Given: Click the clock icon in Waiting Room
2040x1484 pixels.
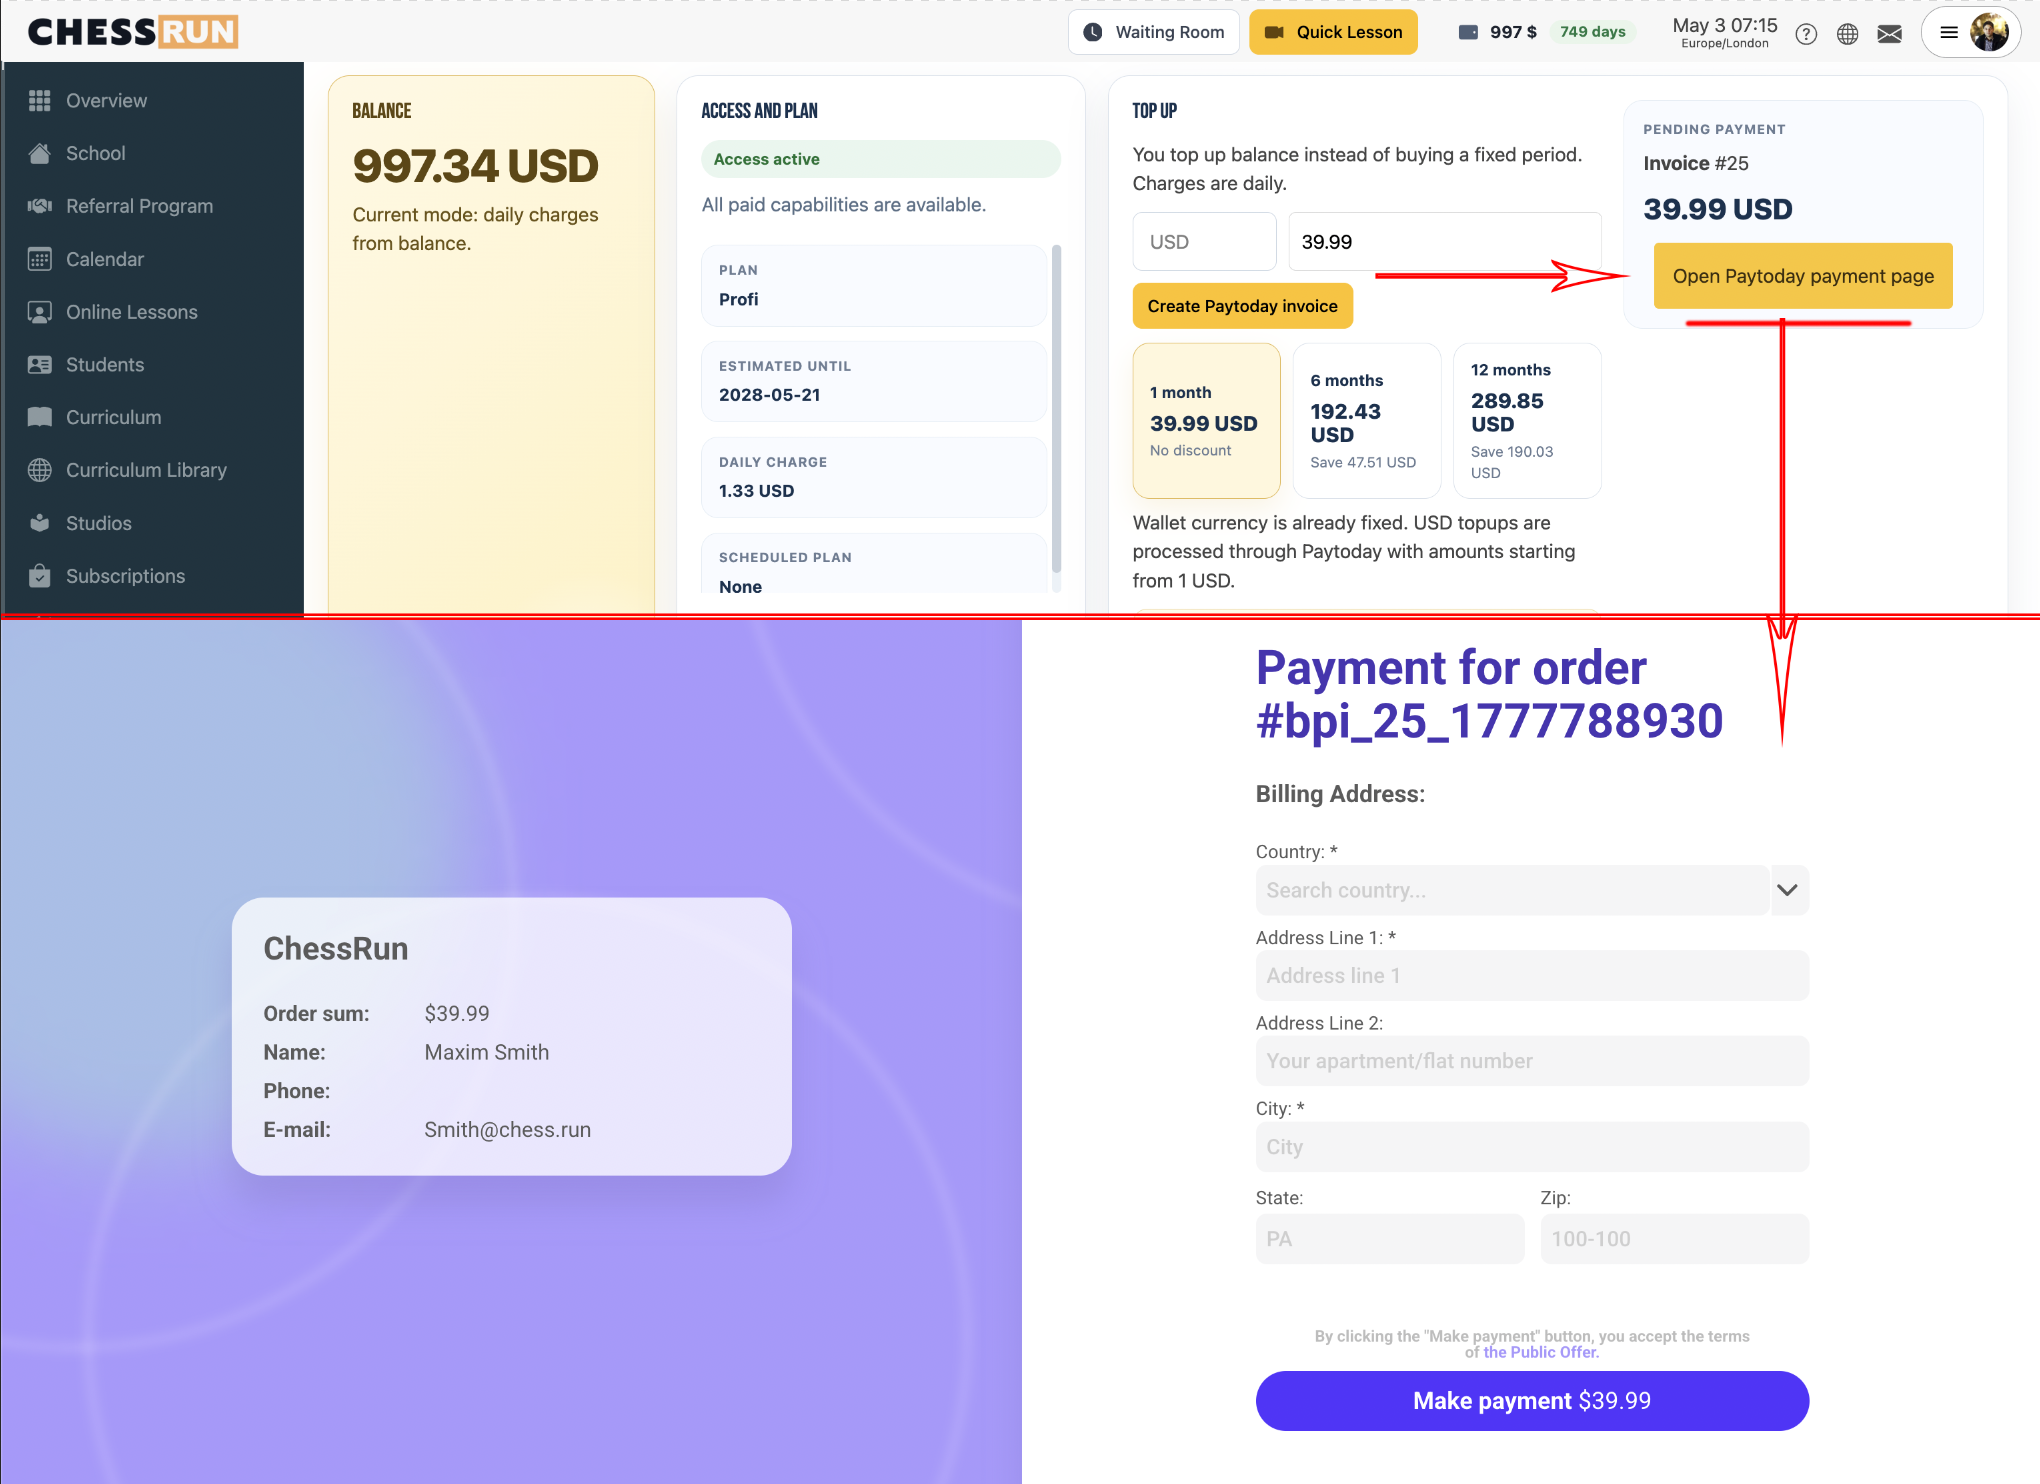Looking at the screenshot, I should (1094, 32).
